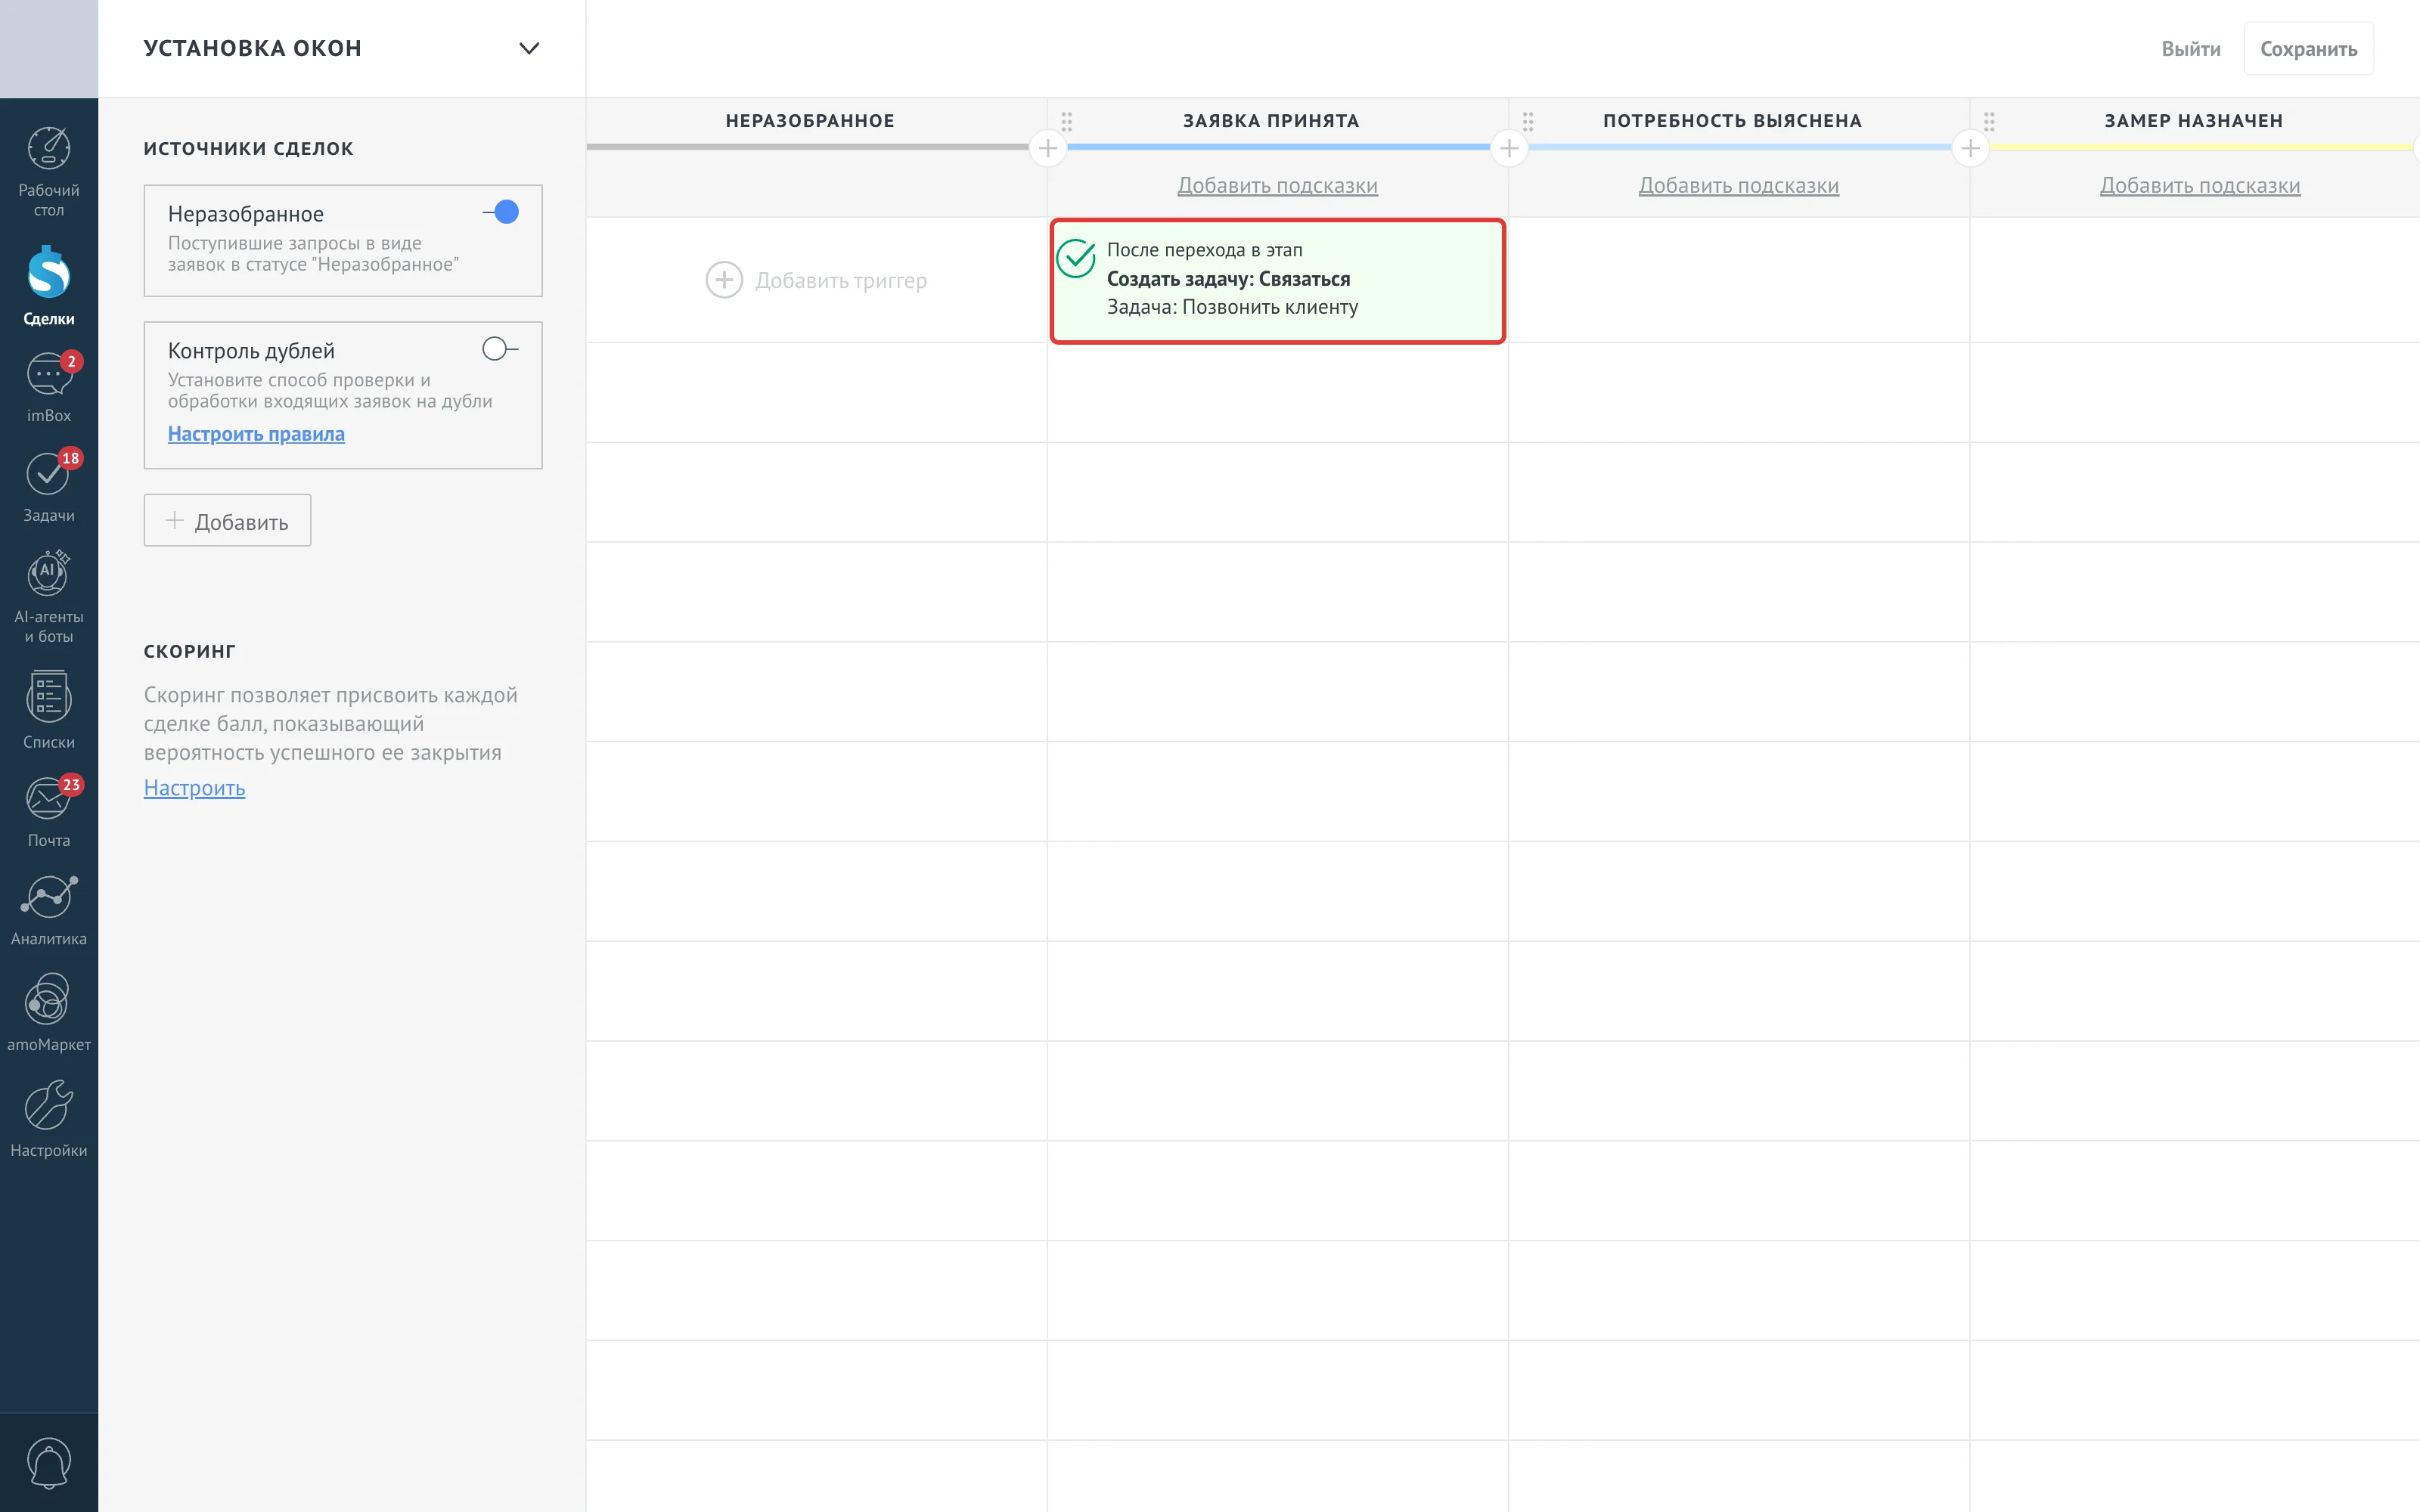
Task: Select the ЗАМЕР НАЗНАЧЕН stage header
Action: click(2193, 121)
